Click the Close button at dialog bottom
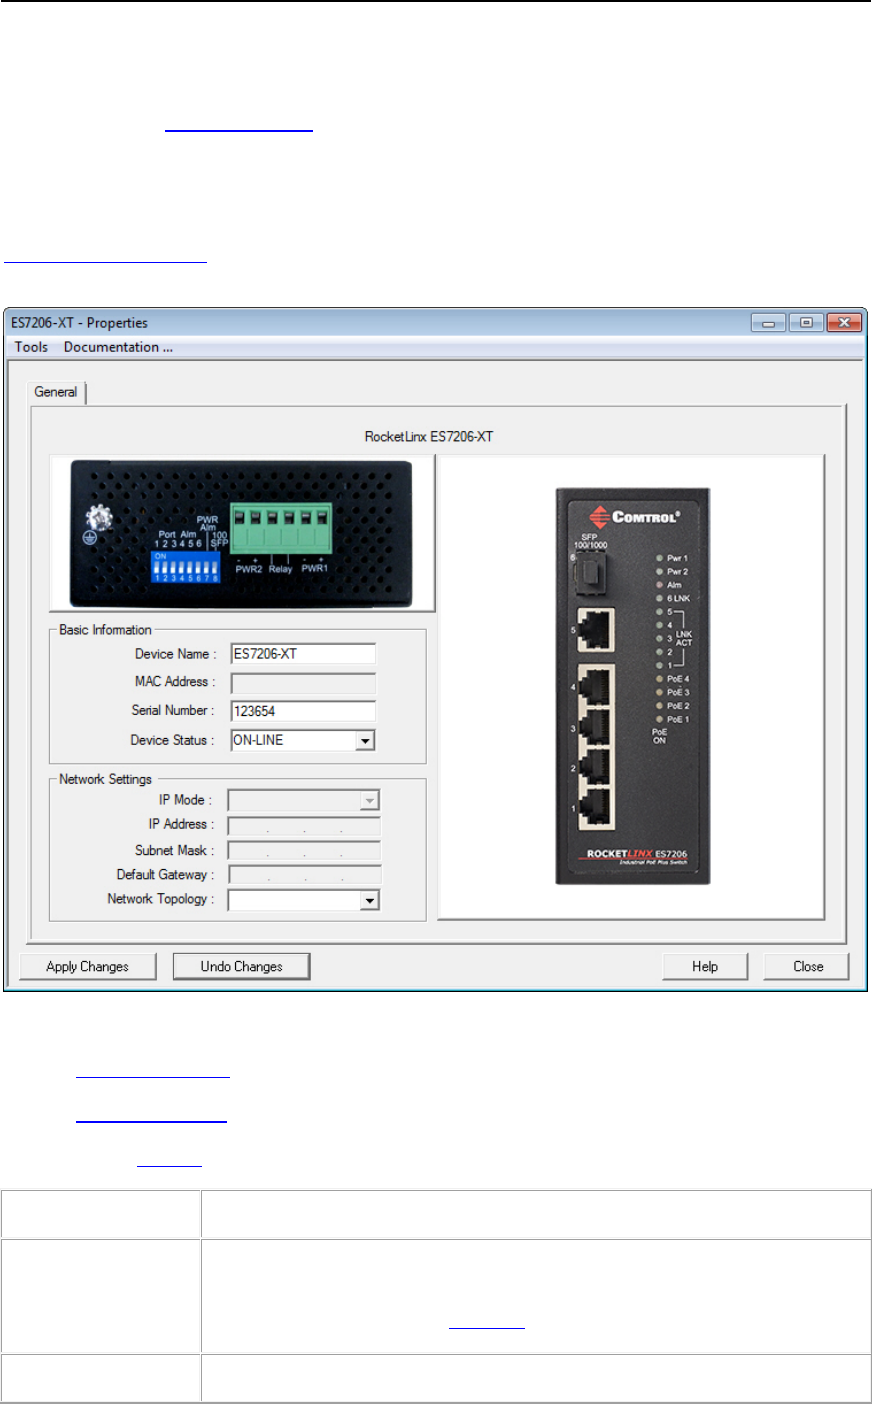The height and width of the screenshot is (1404, 872). tap(808, 967)
